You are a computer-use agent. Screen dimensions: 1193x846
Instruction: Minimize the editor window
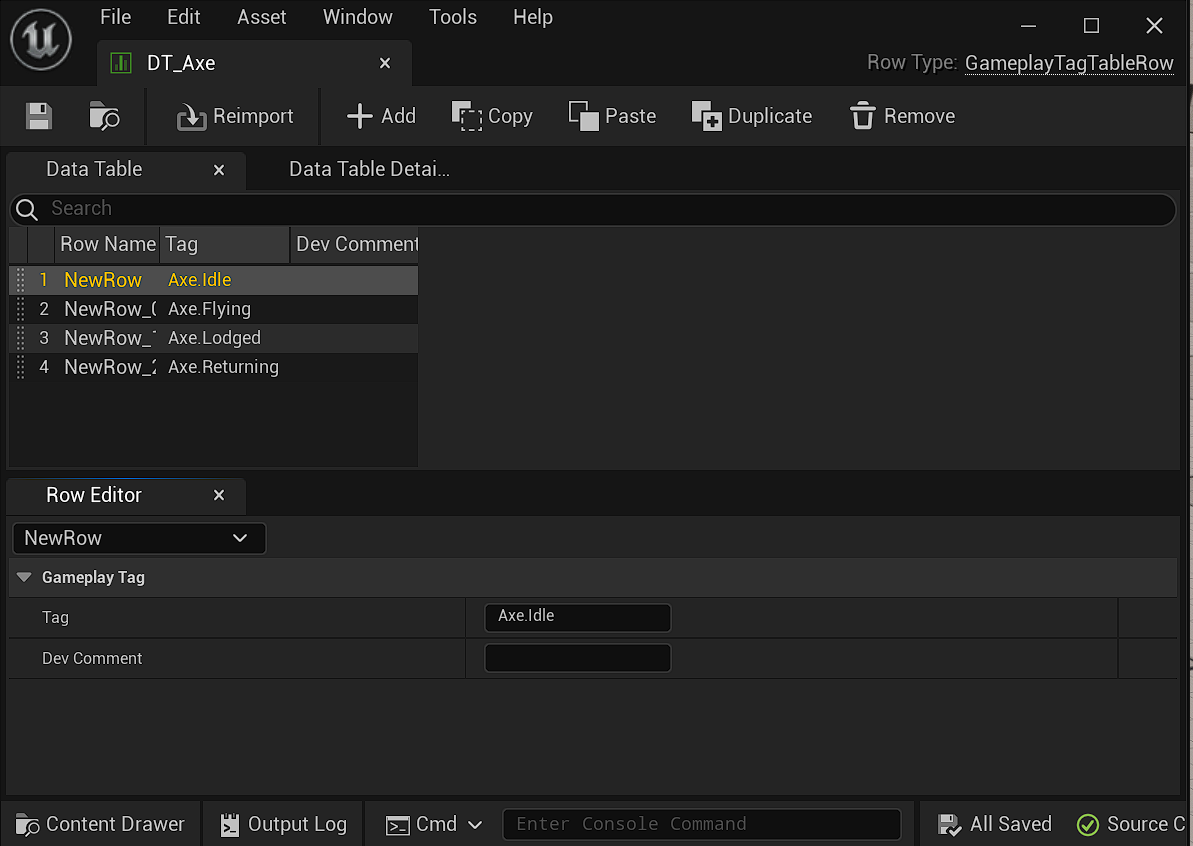click(x=1029, y=26)
